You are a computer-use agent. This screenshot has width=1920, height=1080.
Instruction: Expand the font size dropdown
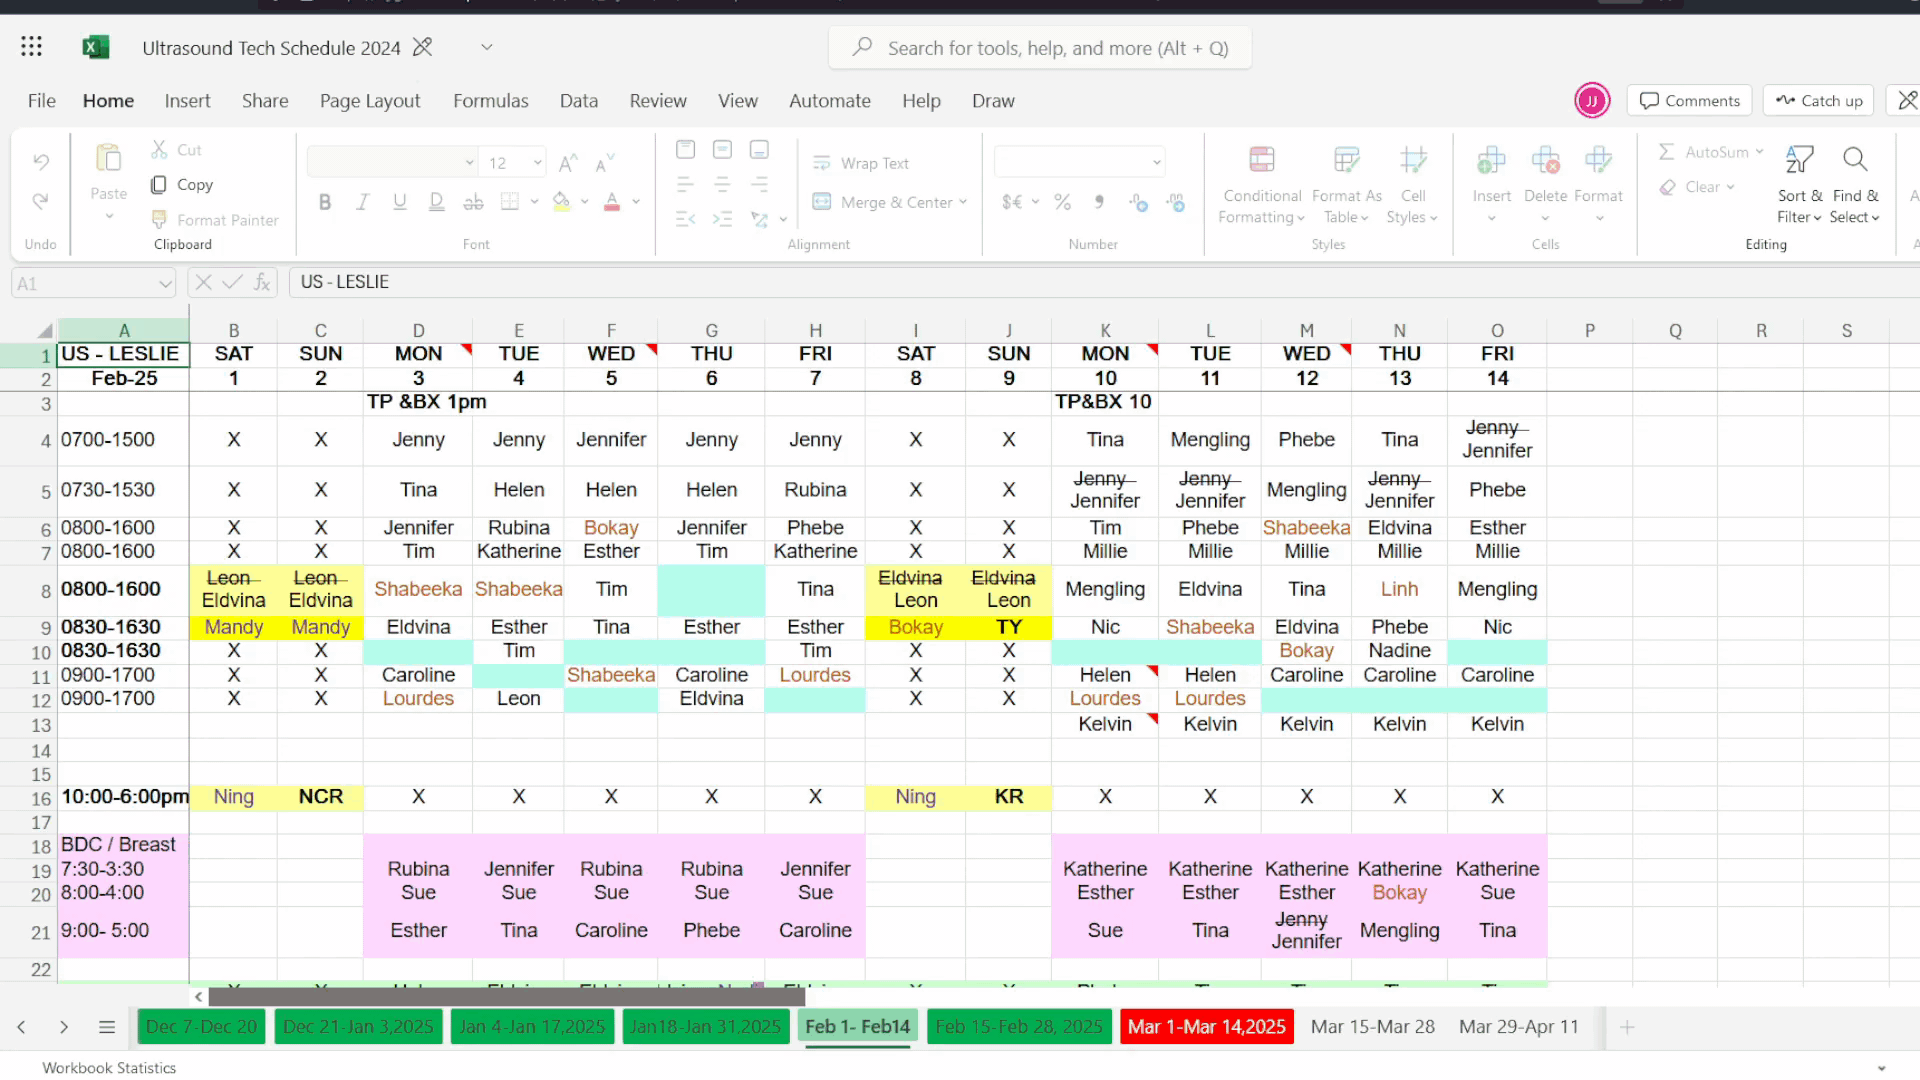click(x=538, y=163)
